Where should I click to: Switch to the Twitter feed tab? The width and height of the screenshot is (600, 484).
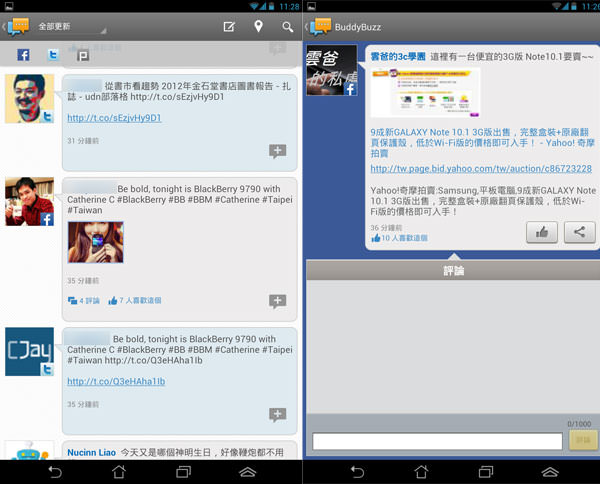point(53,55)
